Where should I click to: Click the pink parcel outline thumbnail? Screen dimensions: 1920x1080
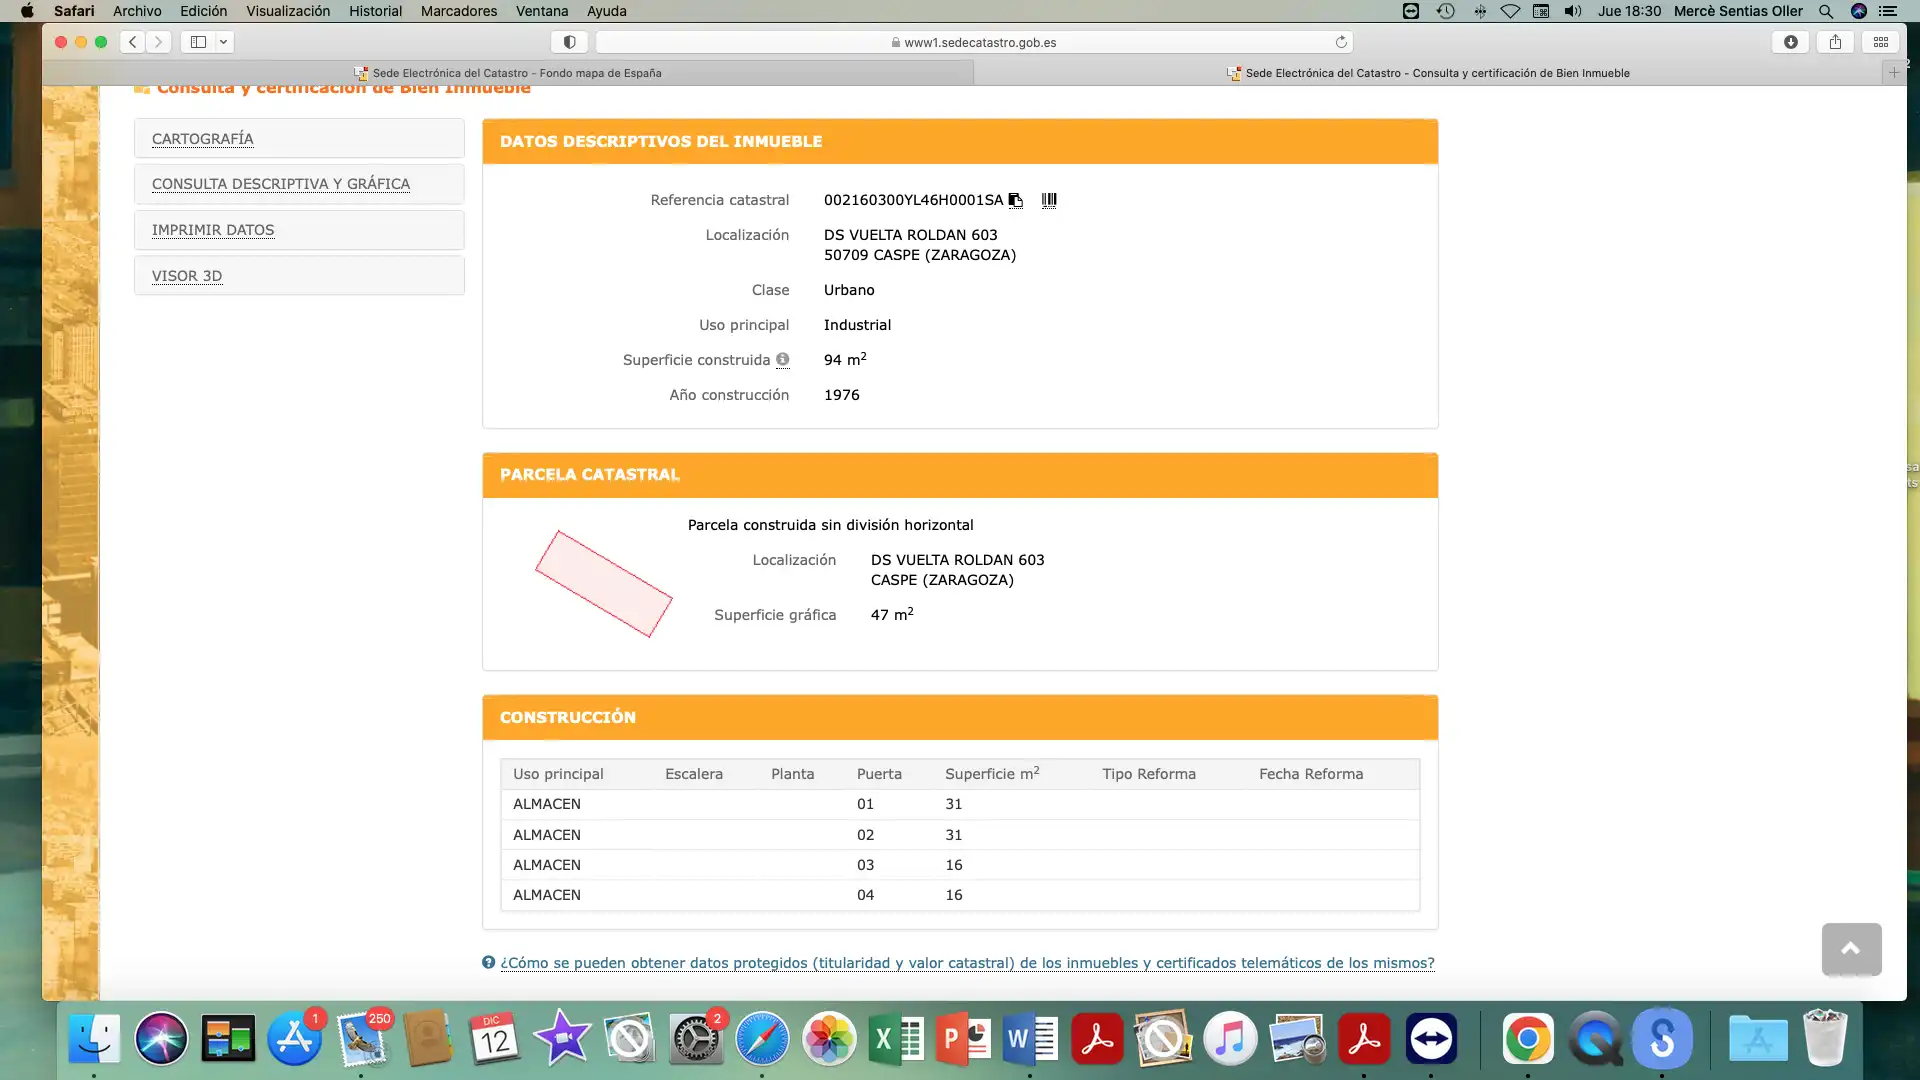coord(603,584)
